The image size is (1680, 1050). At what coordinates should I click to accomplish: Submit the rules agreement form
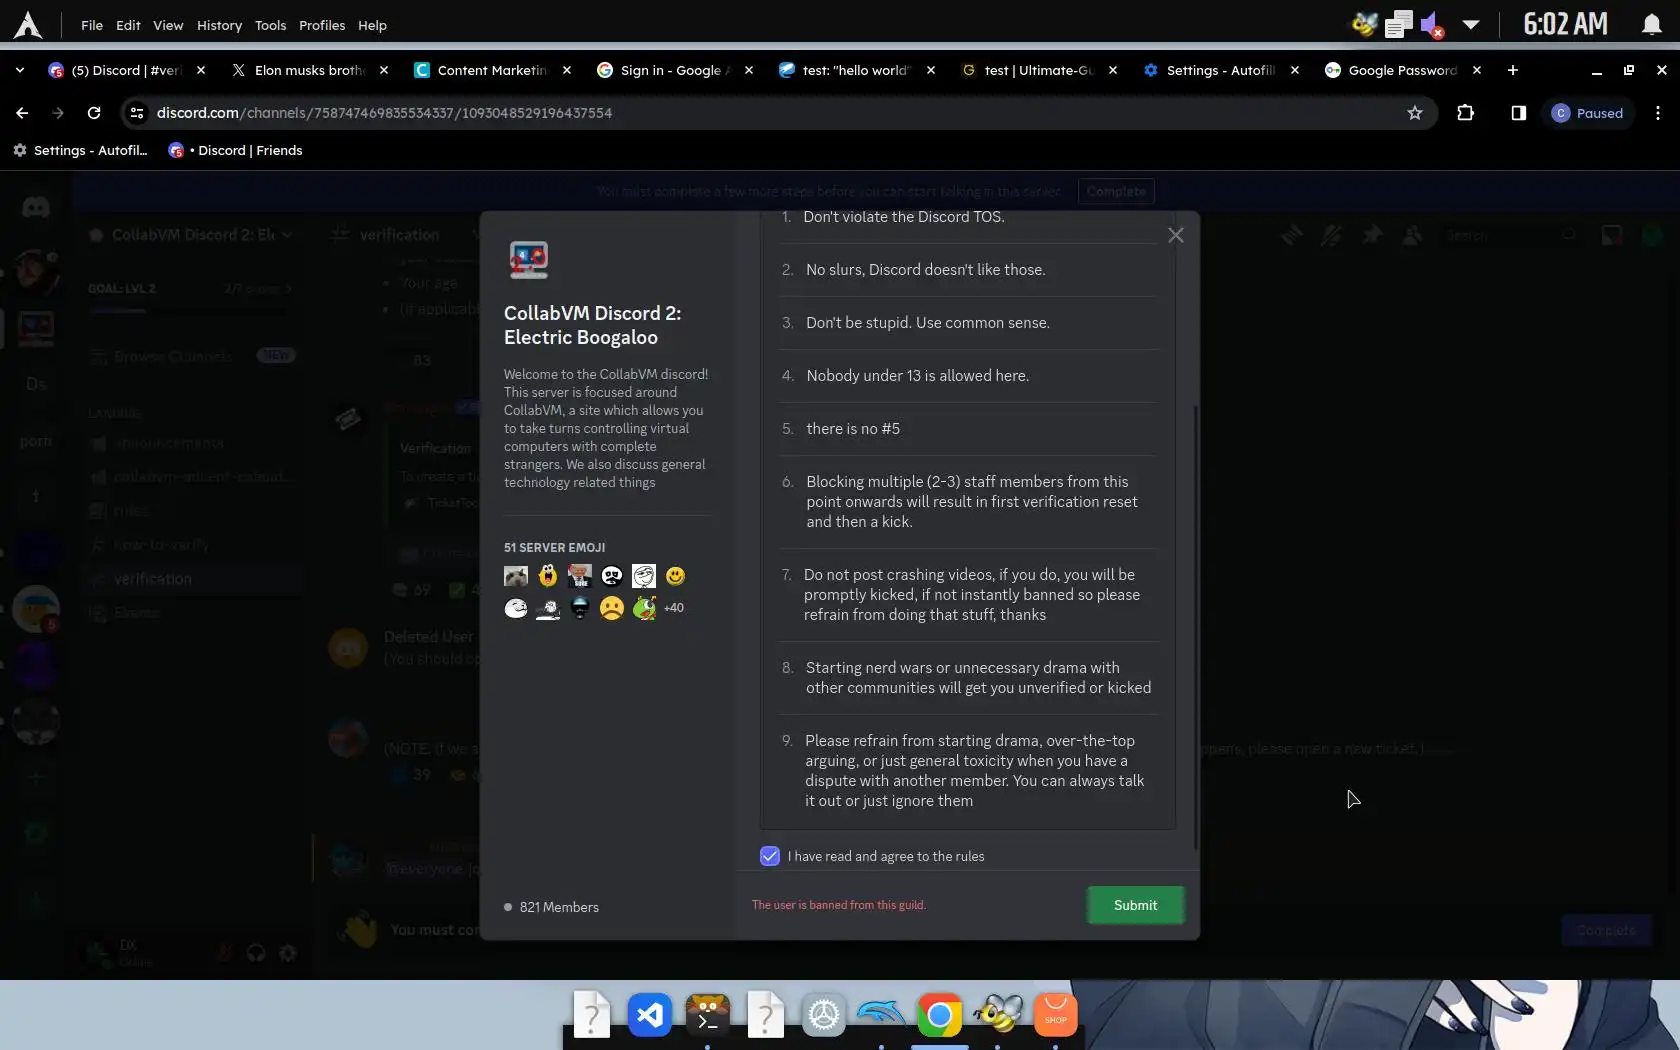coord(1135,905)
